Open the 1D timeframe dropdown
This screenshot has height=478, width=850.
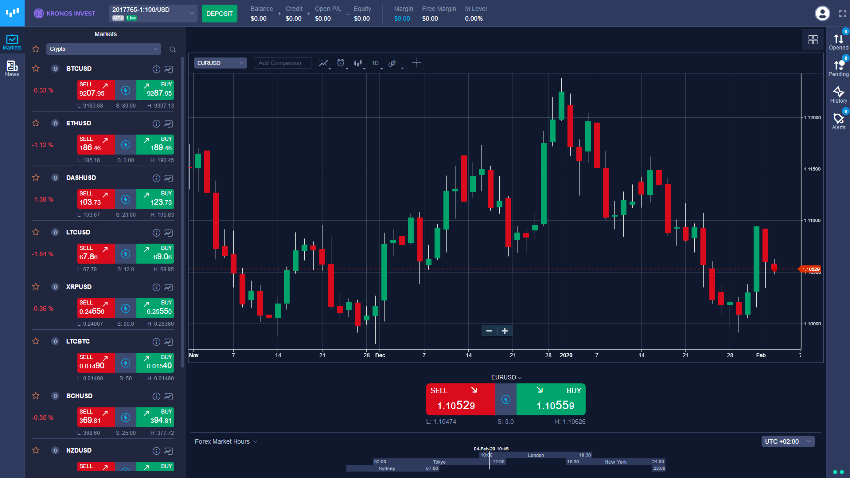click(x=376, y=63)
